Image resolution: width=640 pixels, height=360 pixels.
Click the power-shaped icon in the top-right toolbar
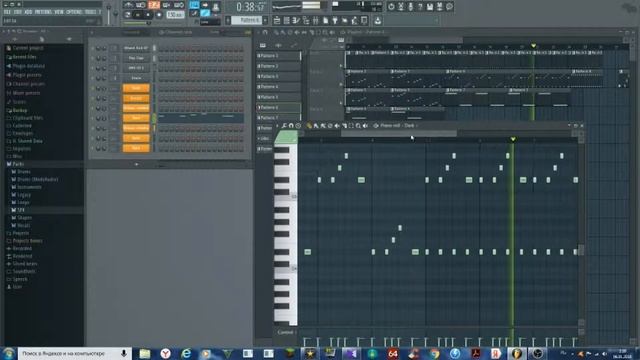coord(391,7)
